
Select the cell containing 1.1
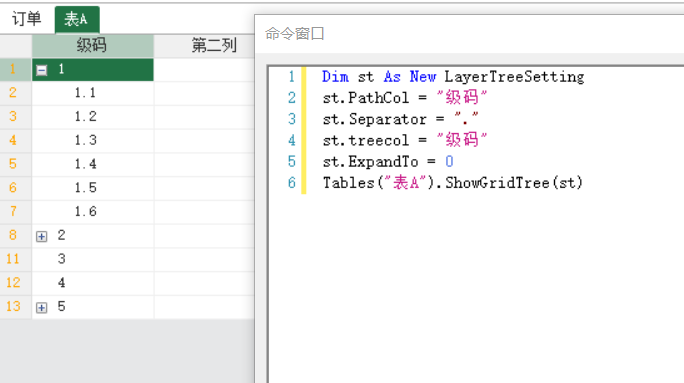(x=92, y=93)
